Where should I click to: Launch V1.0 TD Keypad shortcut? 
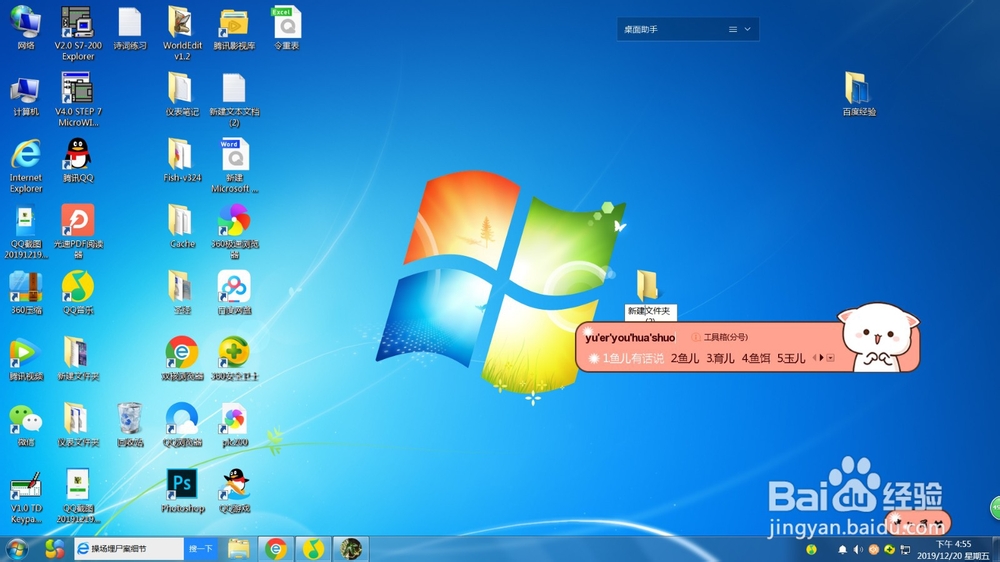click(26, 497)
